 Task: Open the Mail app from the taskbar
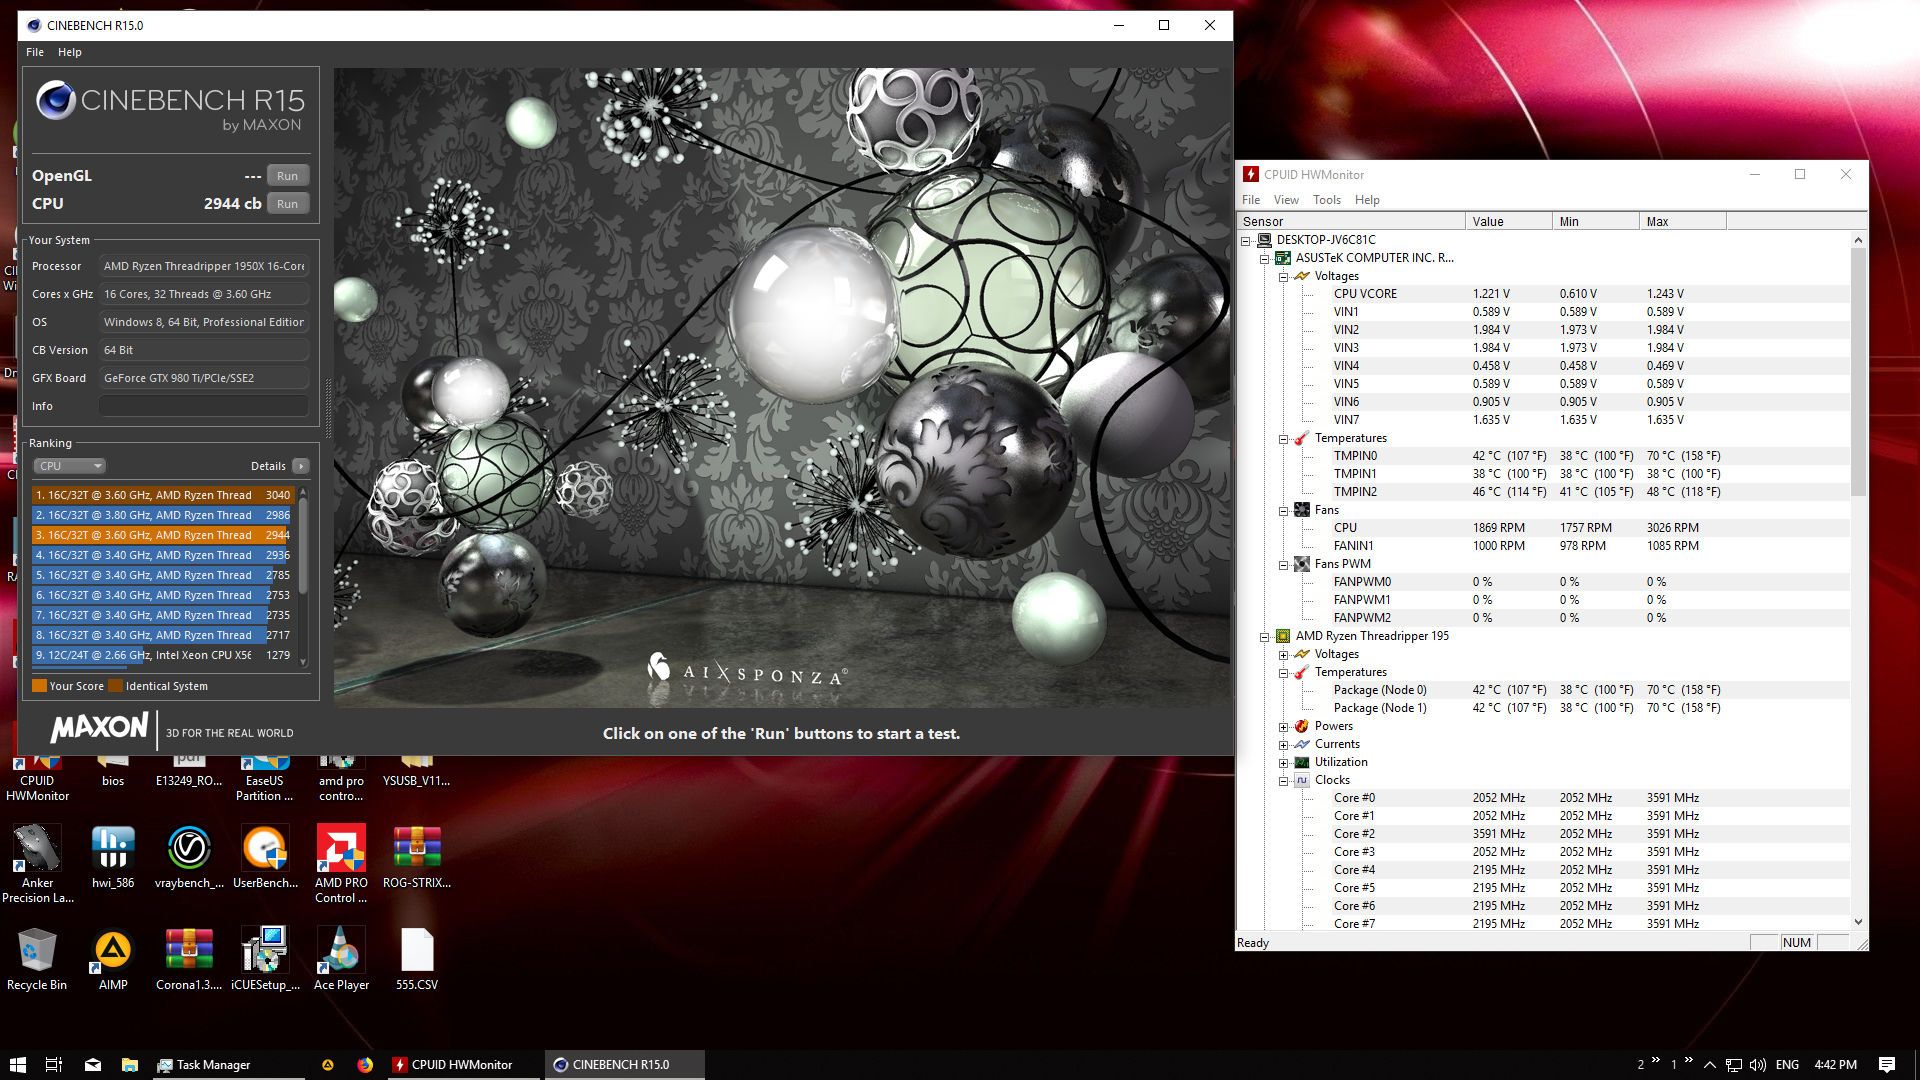point(93,1065)
